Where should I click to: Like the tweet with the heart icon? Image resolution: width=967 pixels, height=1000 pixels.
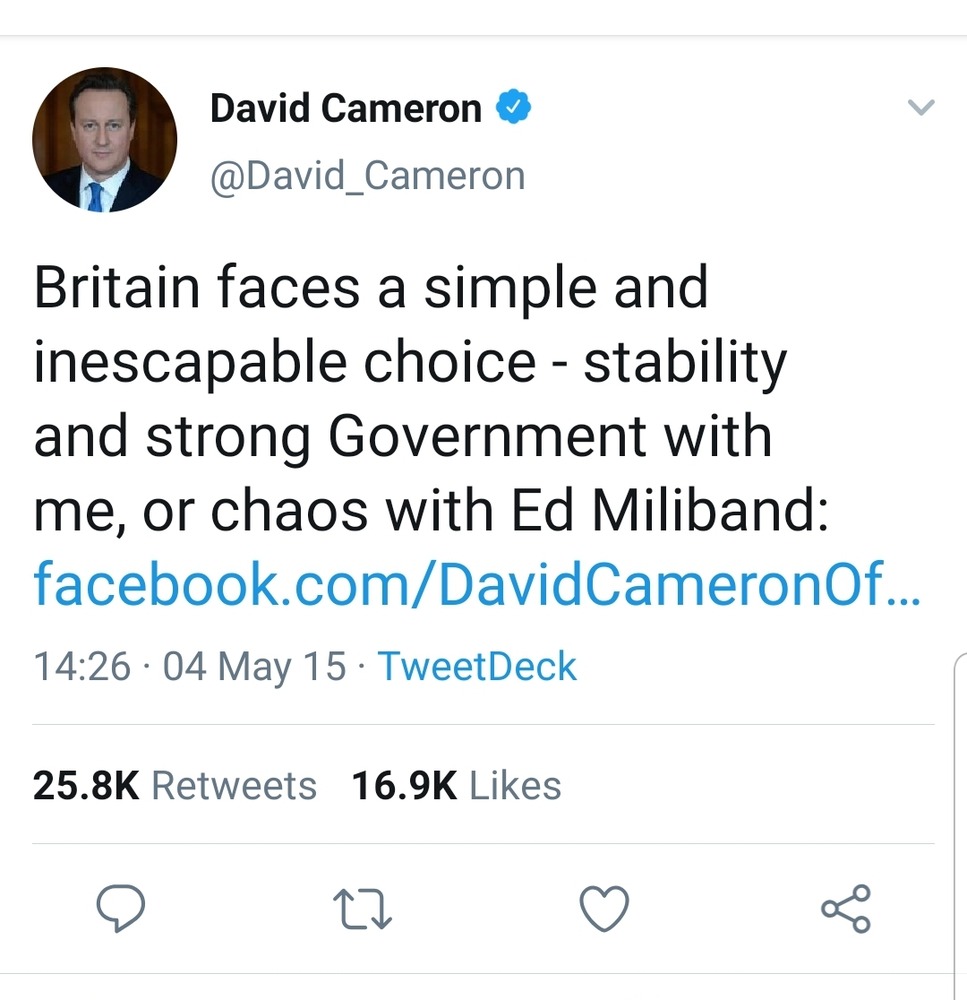point(604,909)
